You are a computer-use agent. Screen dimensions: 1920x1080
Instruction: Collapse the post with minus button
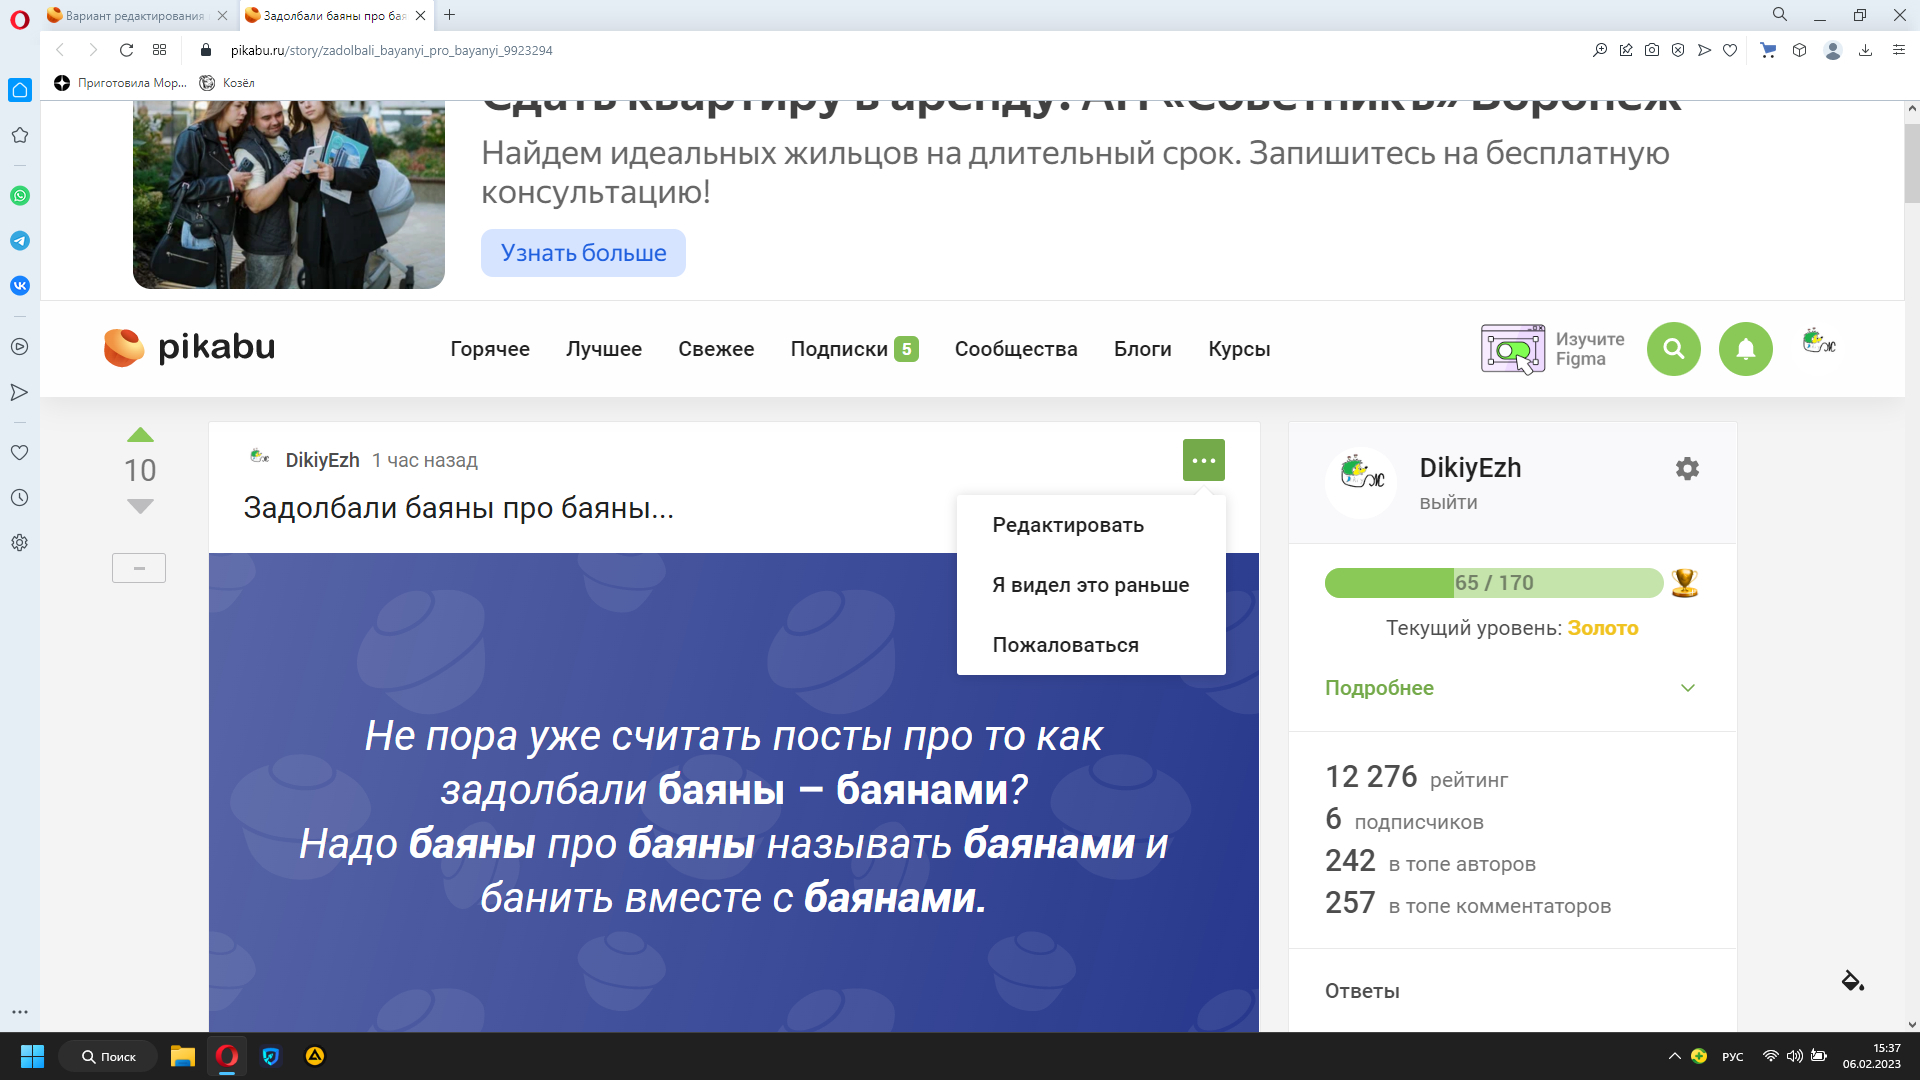coord(139,568)
